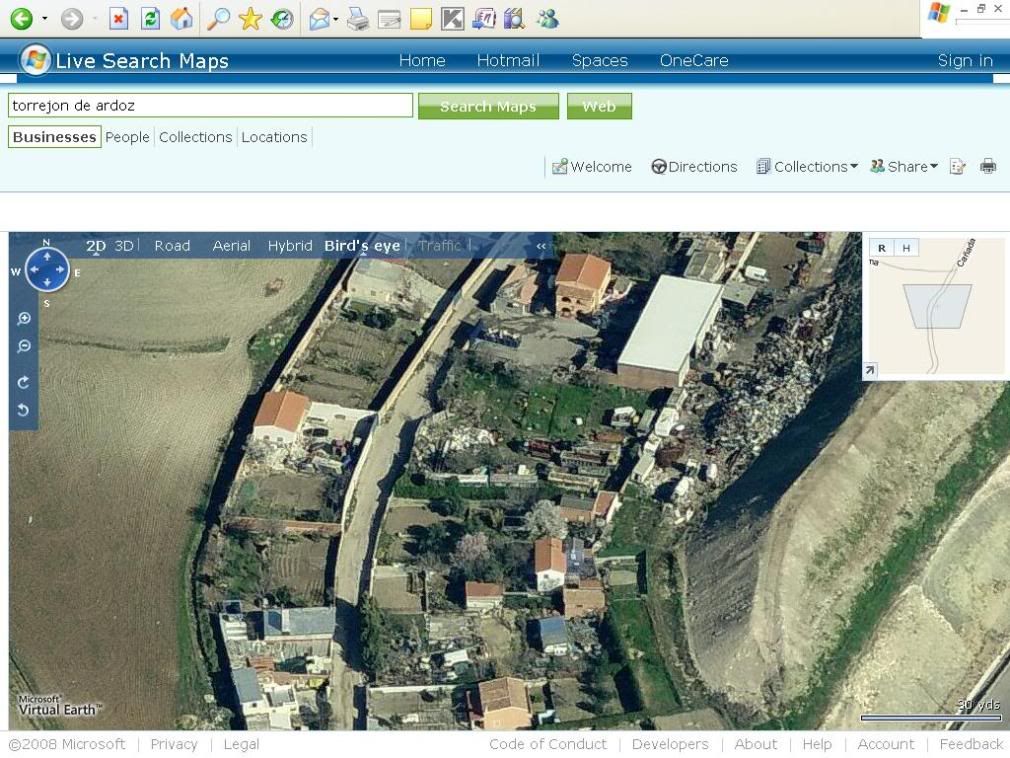Click the browser Home house icon
Screen dimensions: 1010x758
tap(181, 18)
